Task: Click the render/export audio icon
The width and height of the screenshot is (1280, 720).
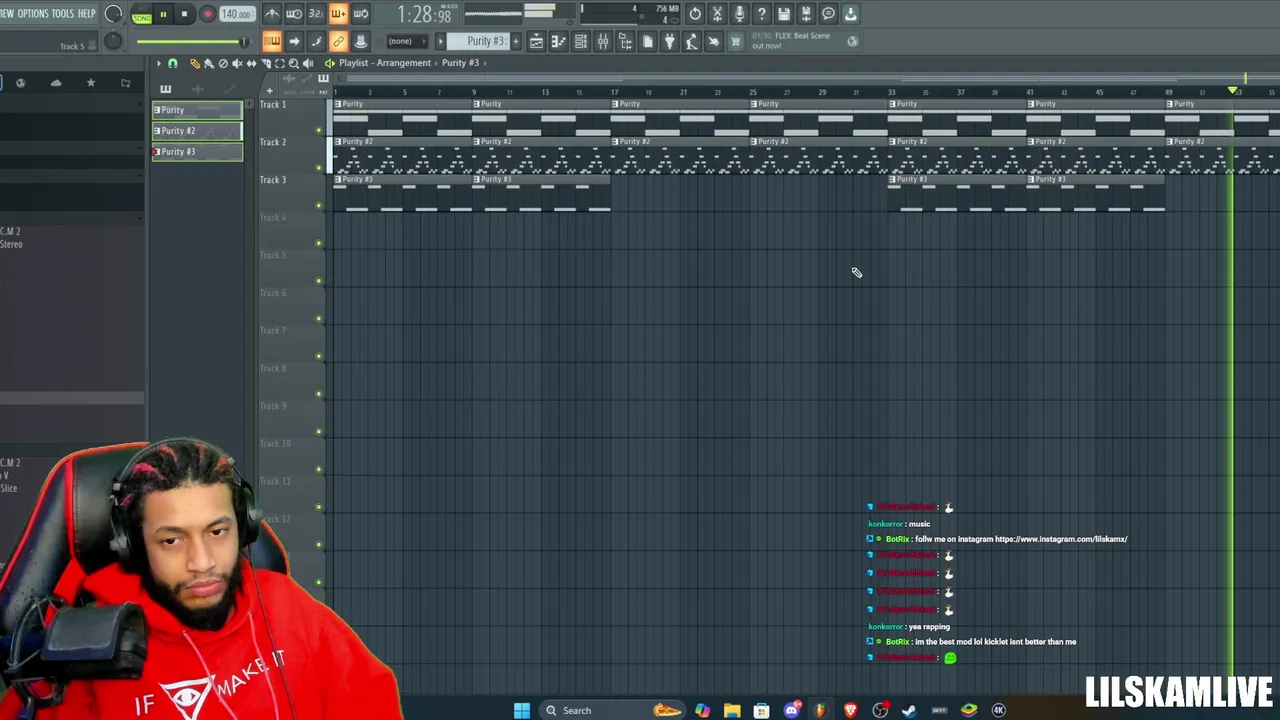Action: tap(806, 14)
